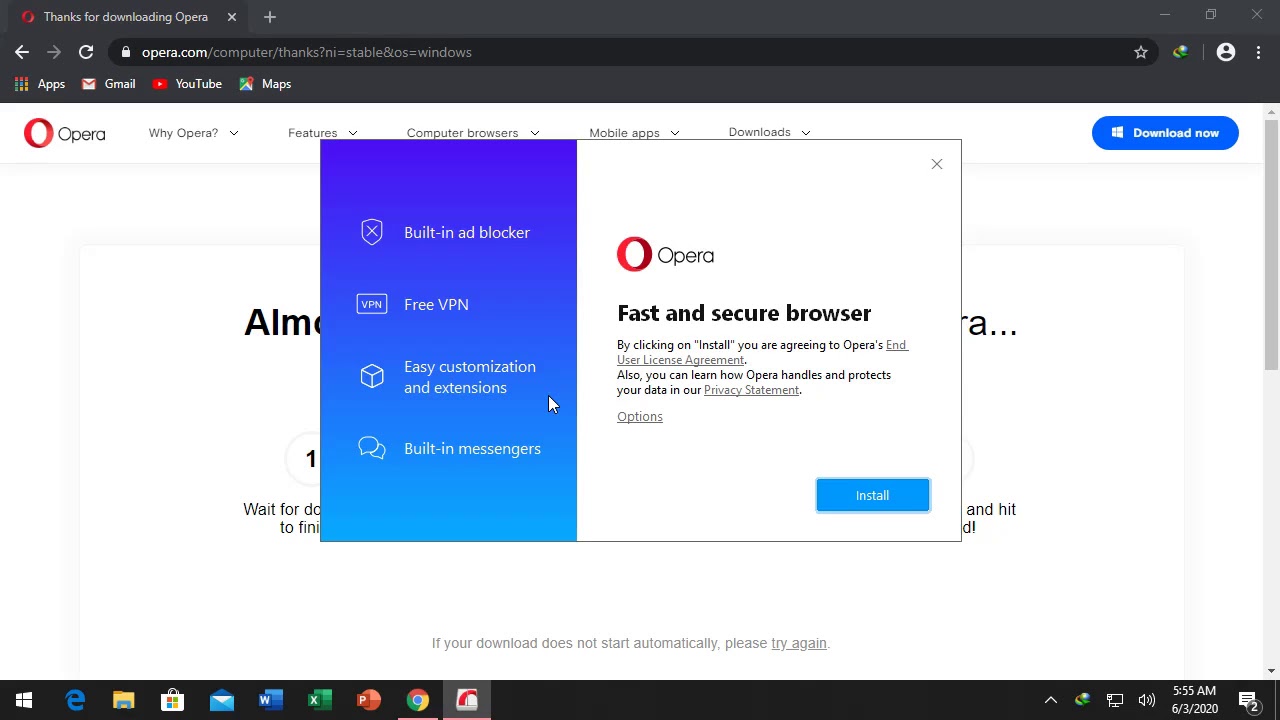Screen dimensions: 1280x720
Task: Click the blue Download now button
Action: coord(1165,133)
